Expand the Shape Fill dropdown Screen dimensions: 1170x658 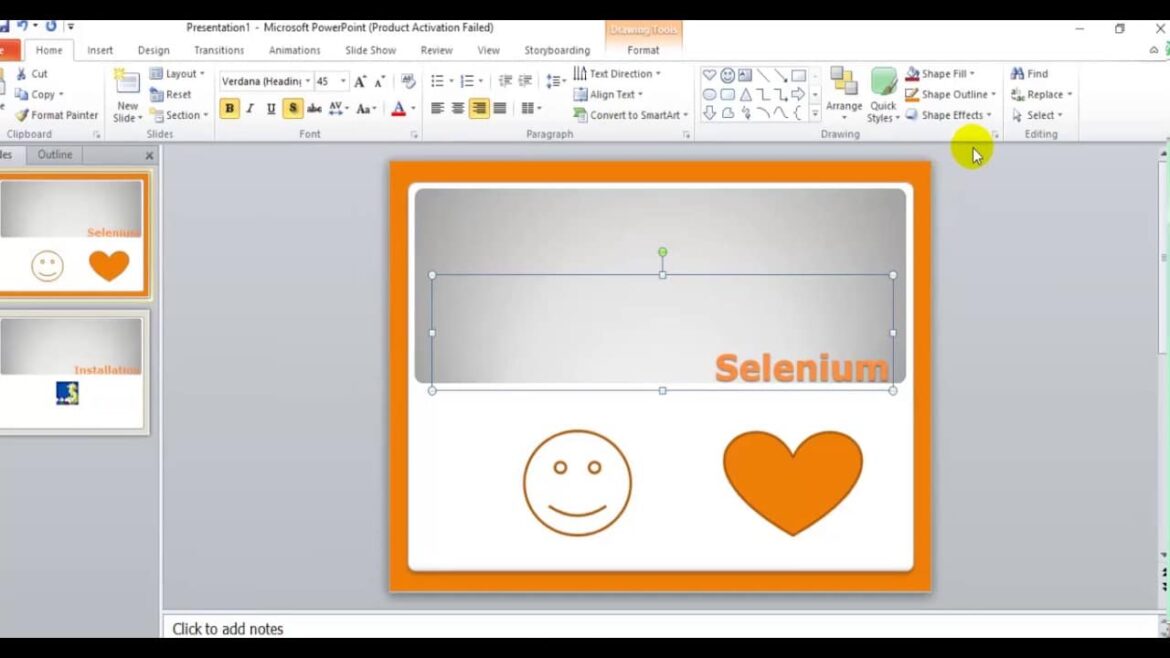(972, 74)
